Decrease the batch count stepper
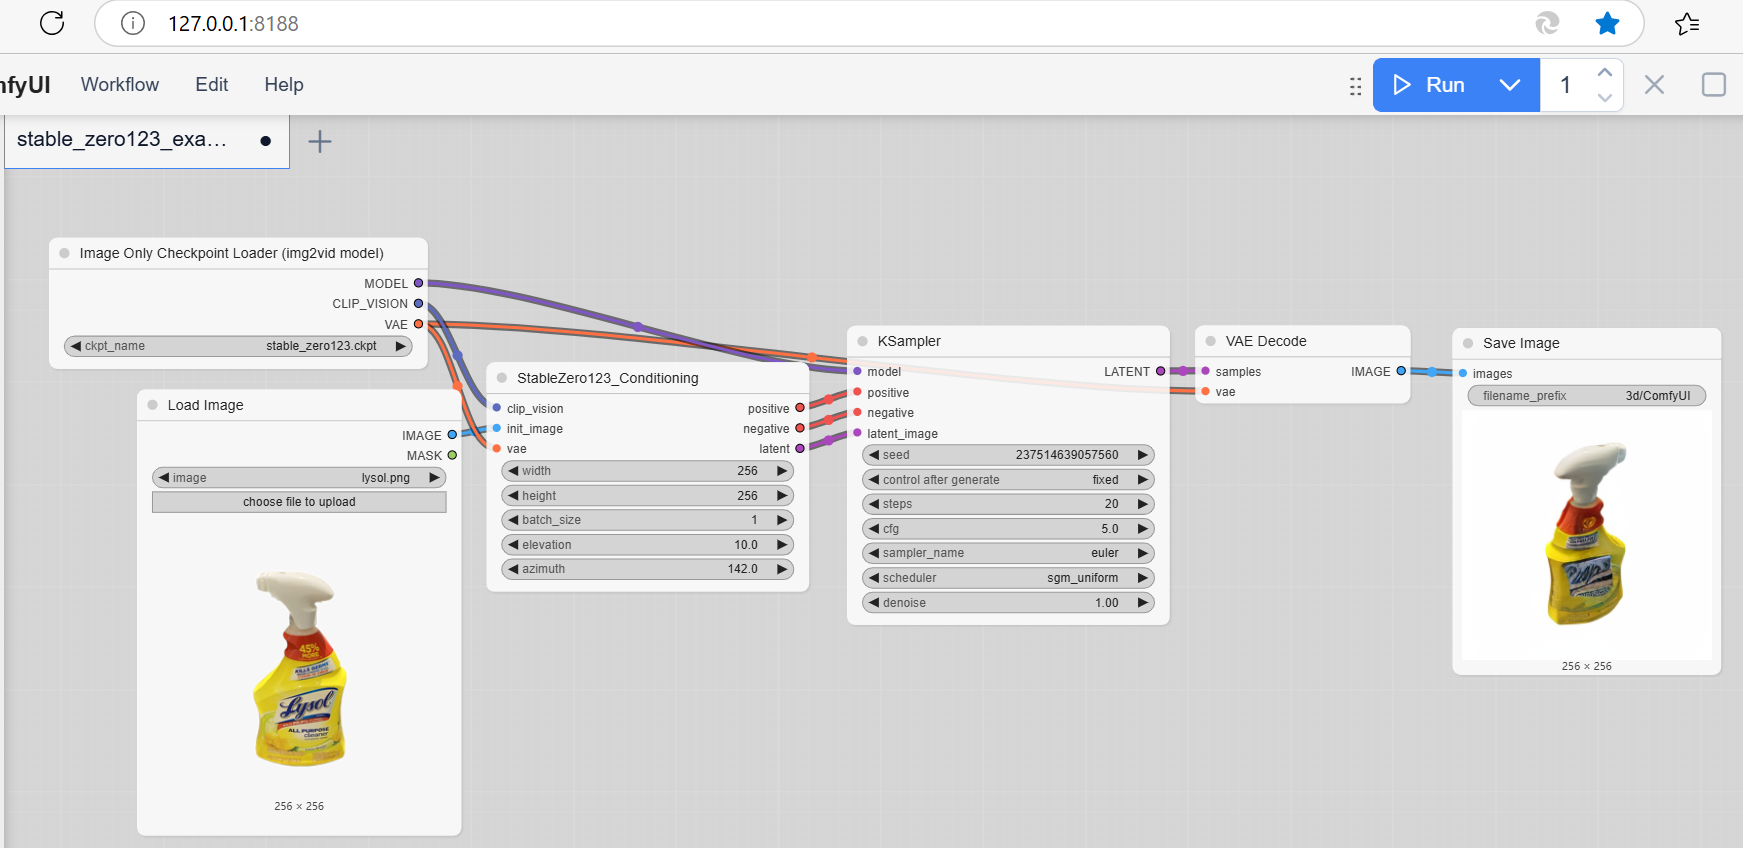 1604,98
